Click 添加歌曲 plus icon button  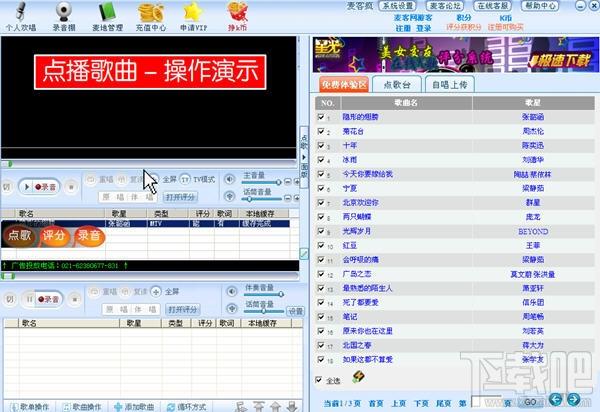point(134,407)
